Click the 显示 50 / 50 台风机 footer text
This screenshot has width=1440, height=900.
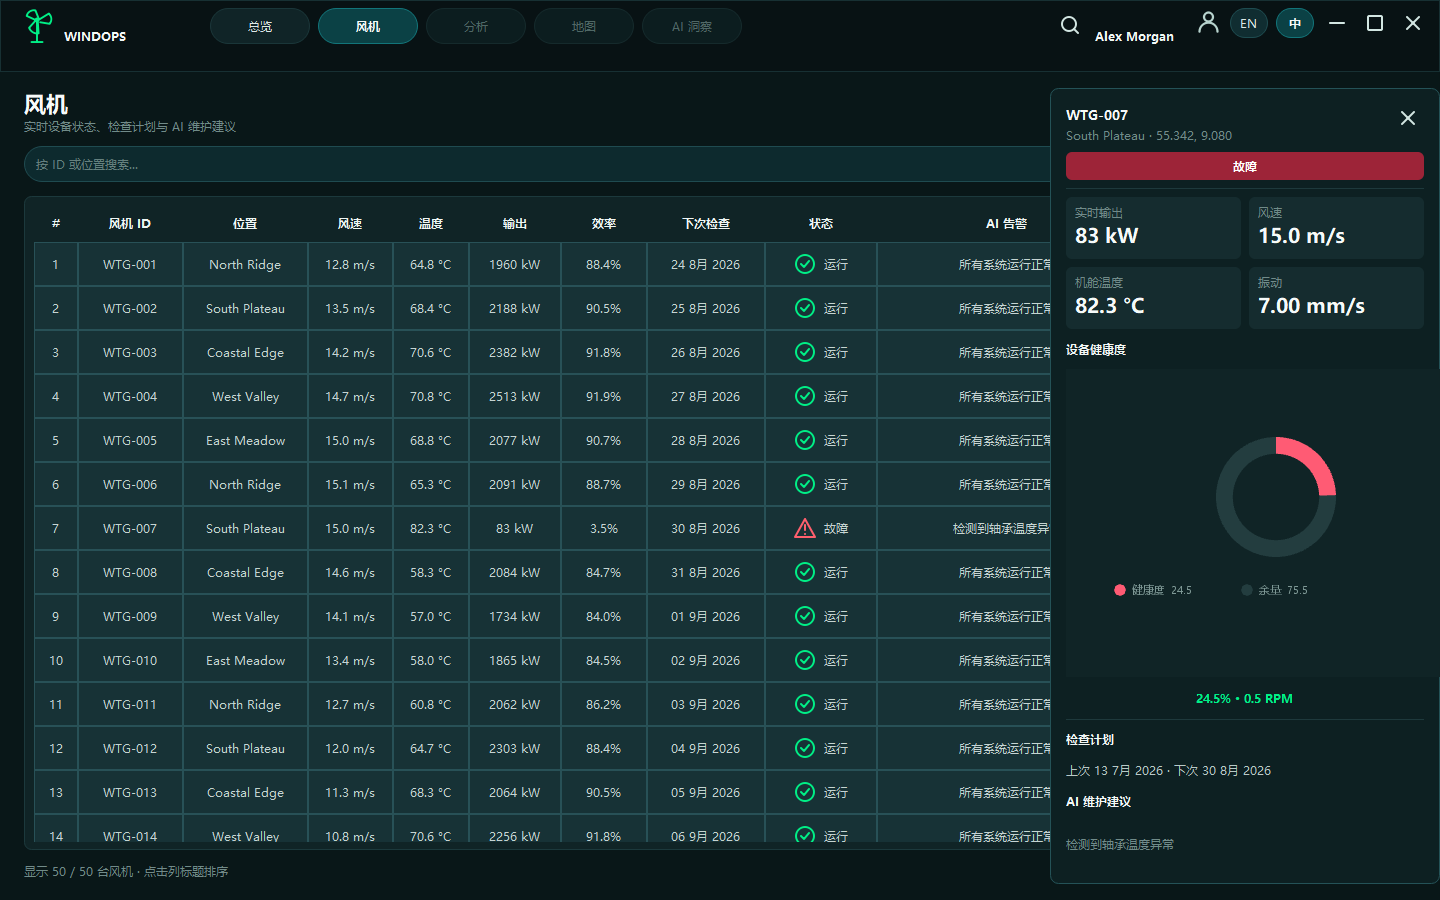point(126,871)
